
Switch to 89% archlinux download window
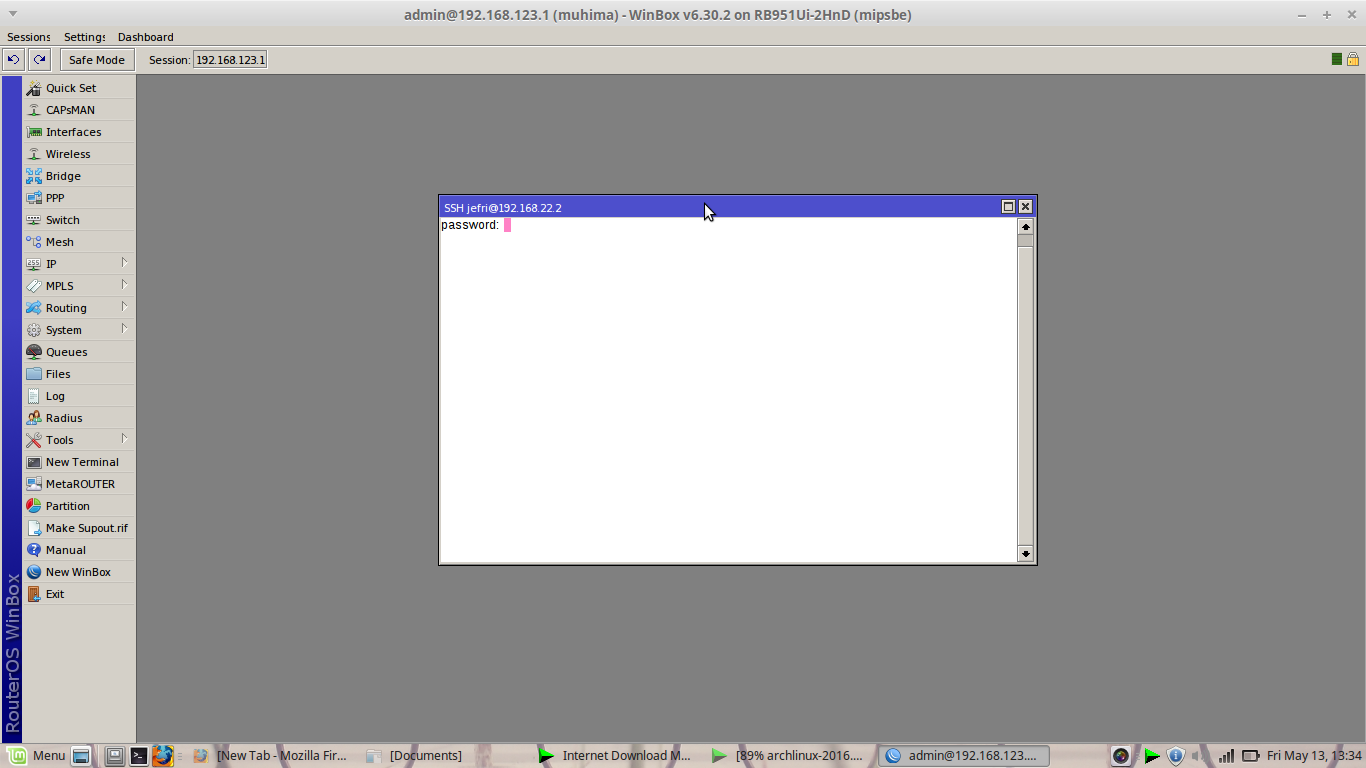click(789, 756)
